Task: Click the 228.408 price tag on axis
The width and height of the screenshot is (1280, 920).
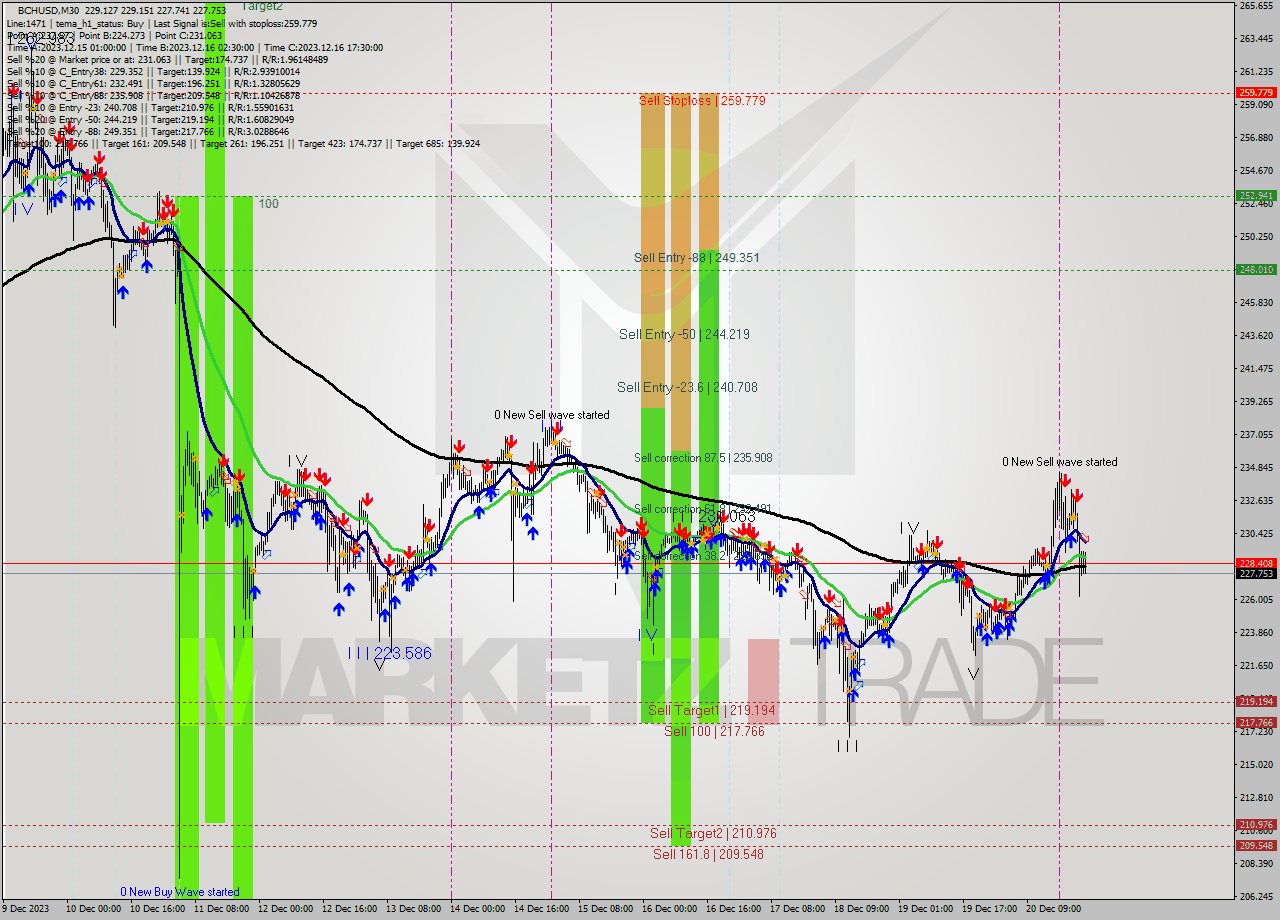Action: click(1256, 564)
